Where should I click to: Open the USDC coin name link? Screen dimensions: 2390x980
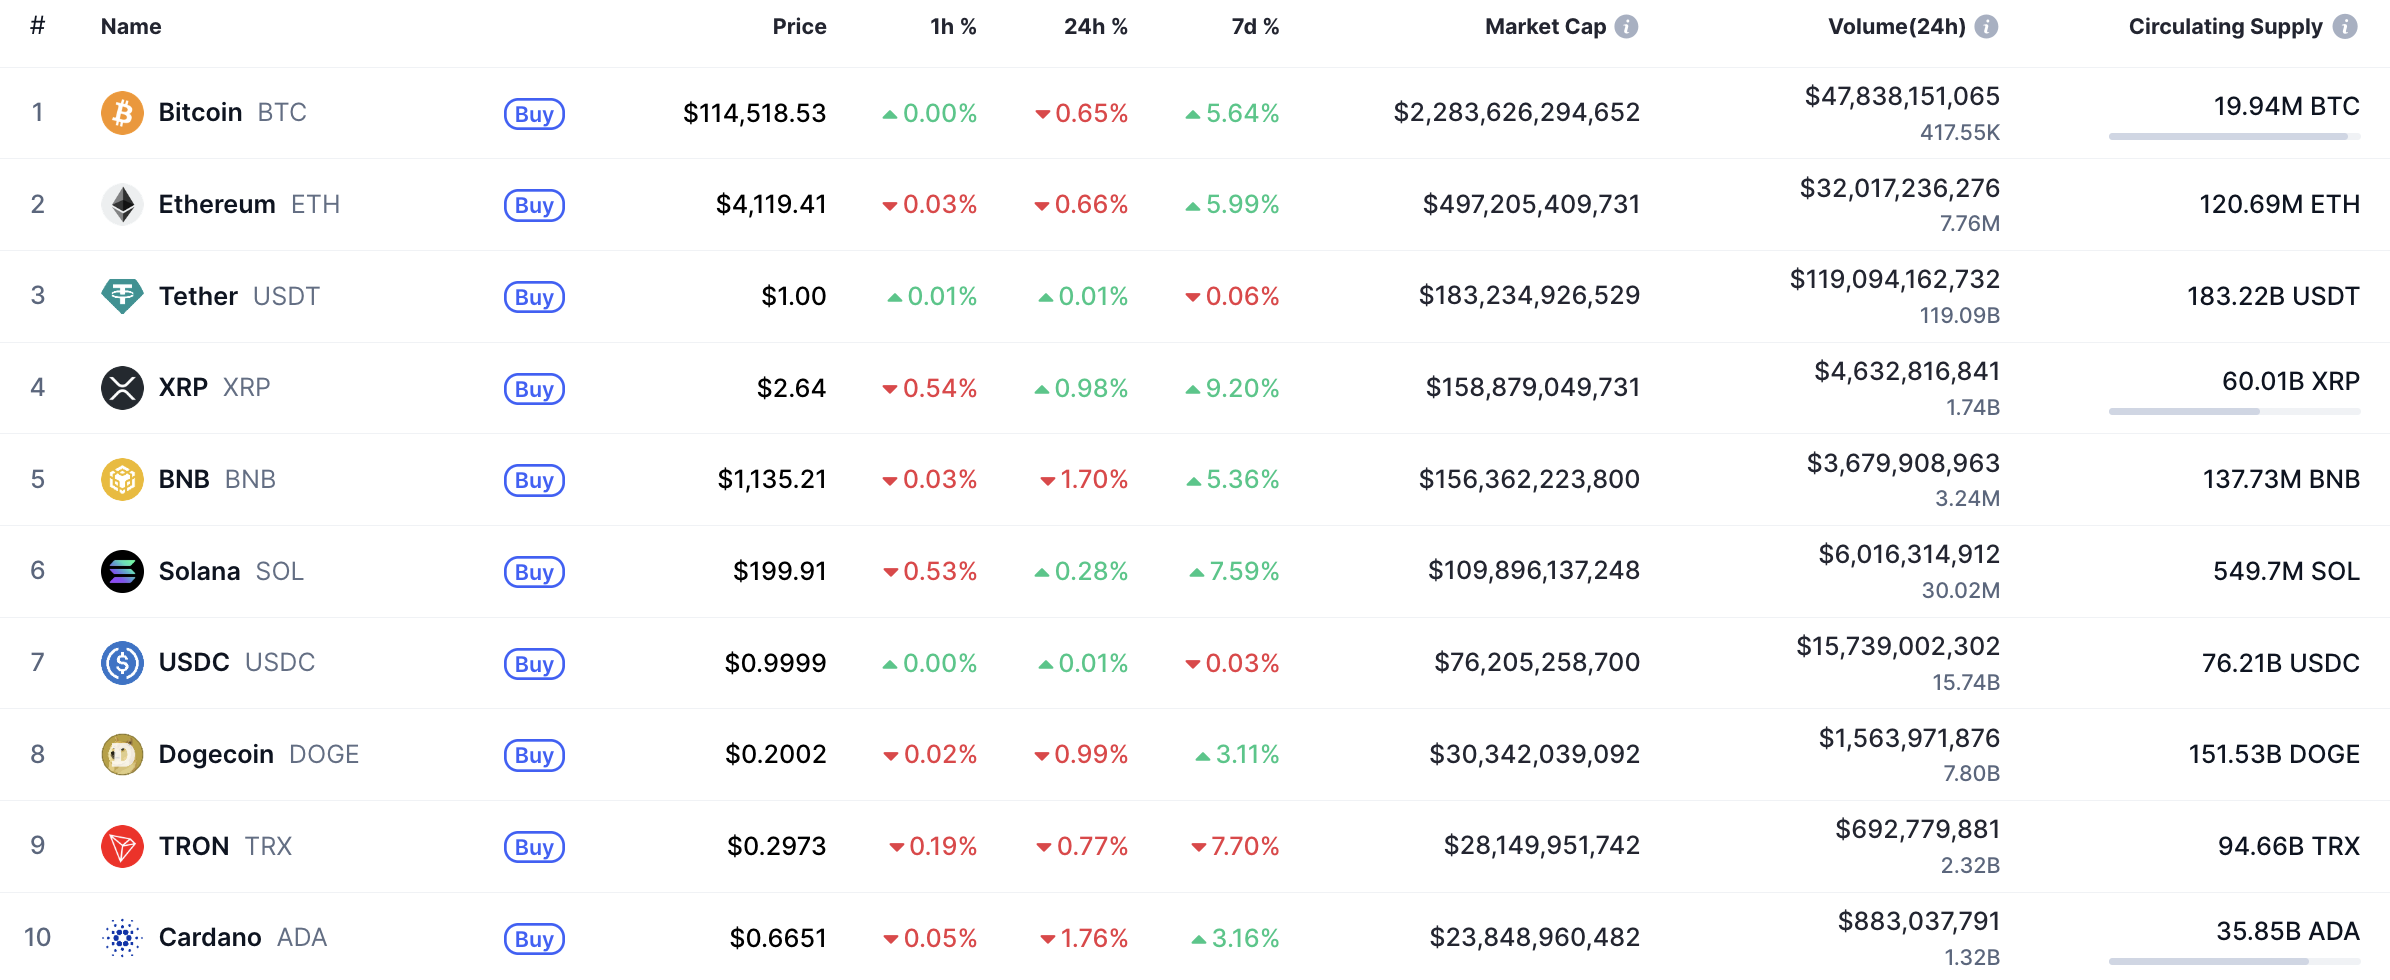[194, 663]
